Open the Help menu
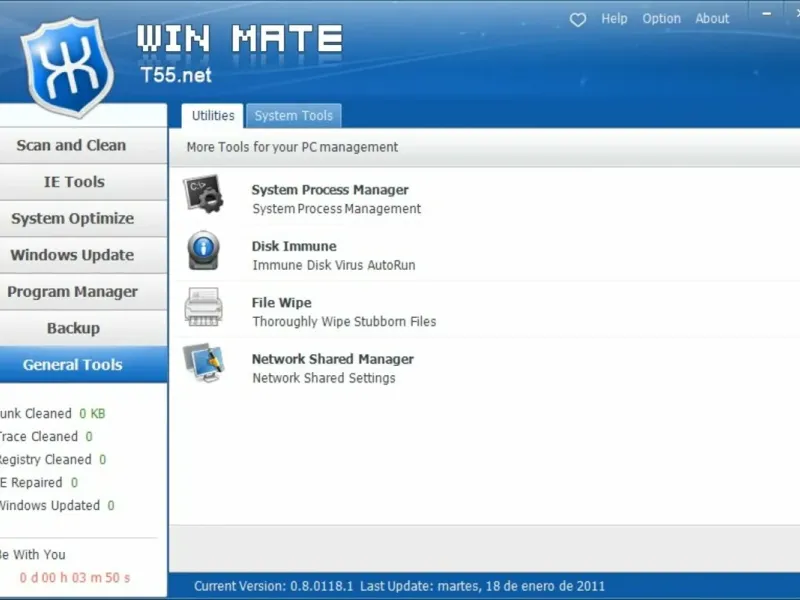Screen dimensions: 800x600 coord(614,19)
